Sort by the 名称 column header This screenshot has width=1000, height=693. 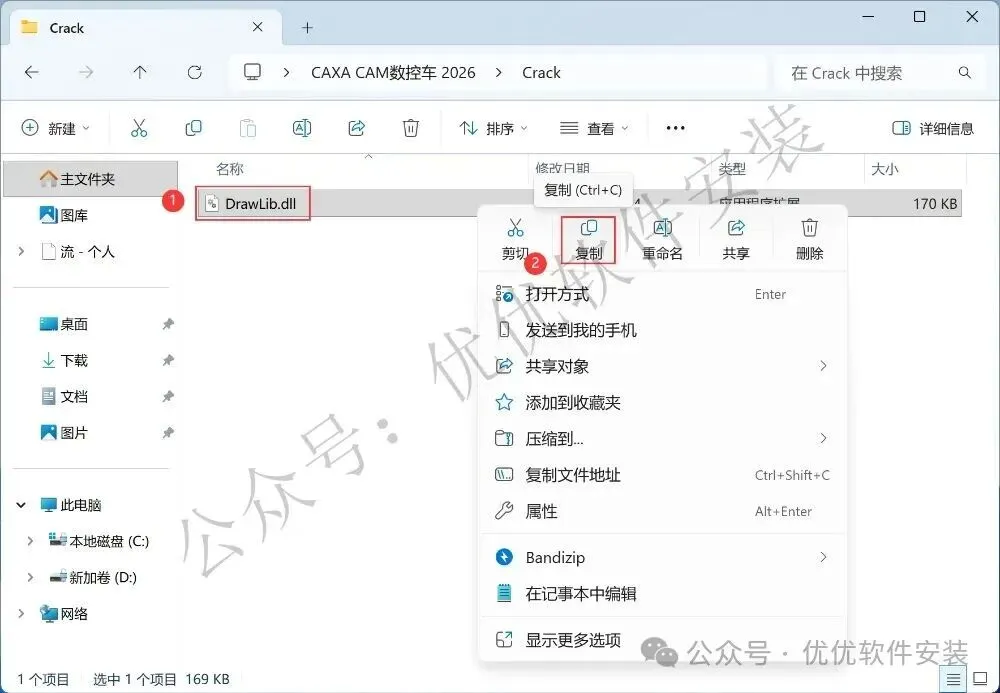coord(230,169)
